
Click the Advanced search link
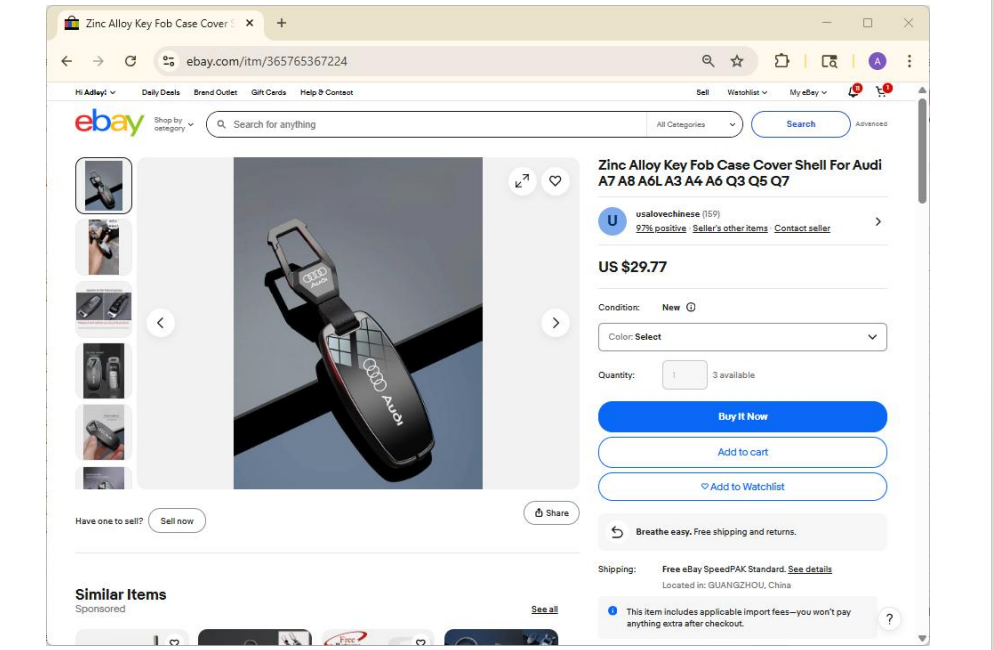click(871, 124)
